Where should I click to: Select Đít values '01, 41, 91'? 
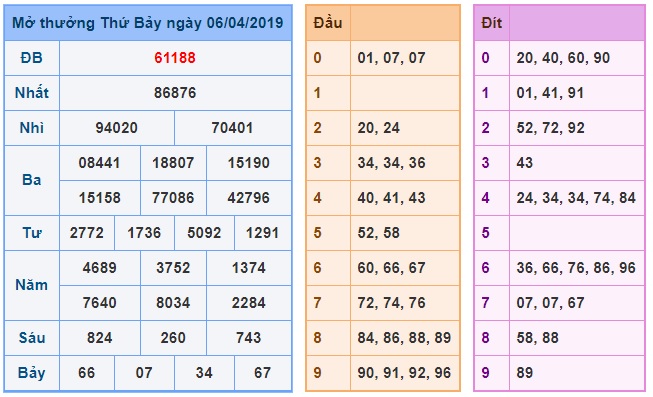click(550, 93)
